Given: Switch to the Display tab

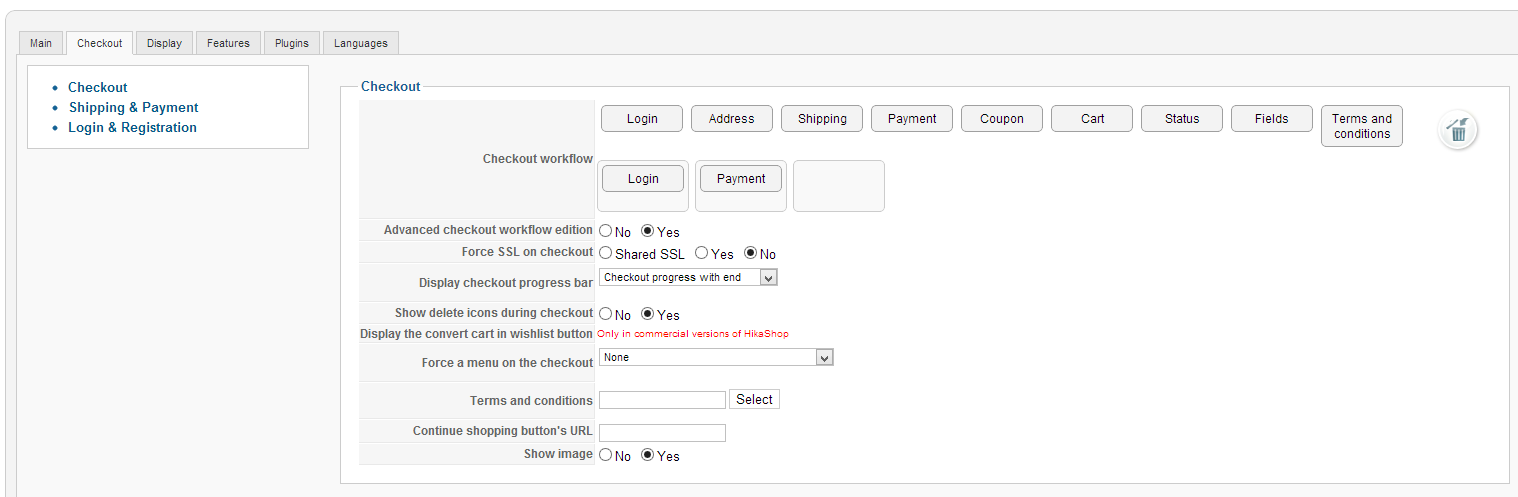Looking at the screenshot, I should (x=164, y=43).
